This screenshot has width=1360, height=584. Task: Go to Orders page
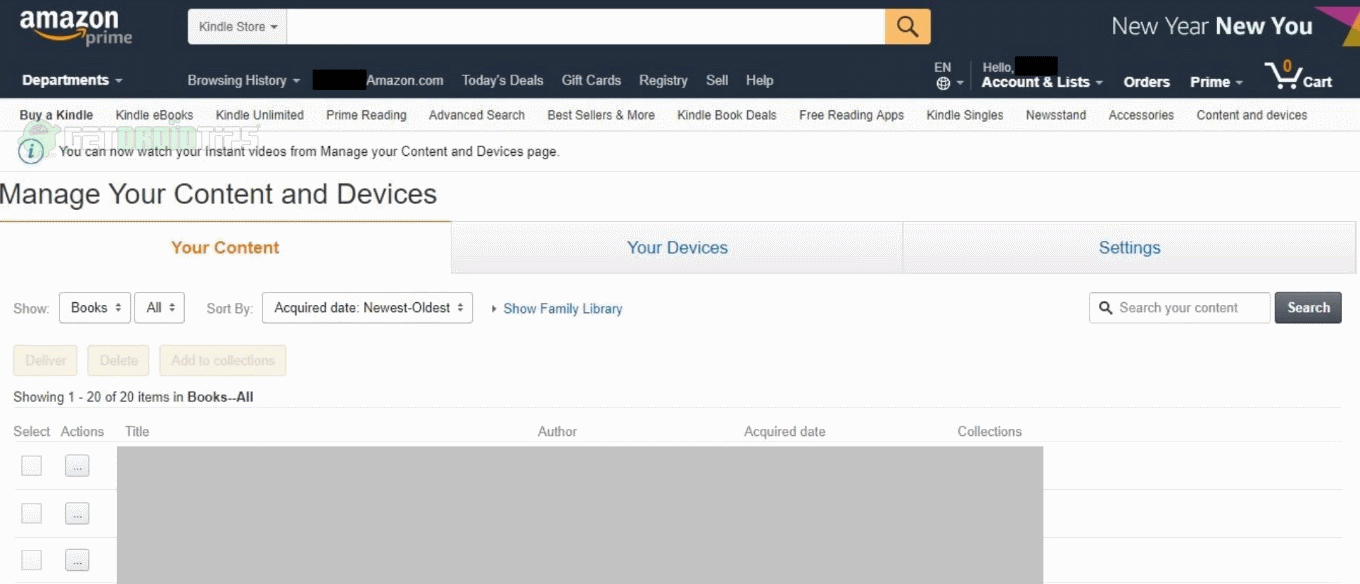(x=1146, y=82)
